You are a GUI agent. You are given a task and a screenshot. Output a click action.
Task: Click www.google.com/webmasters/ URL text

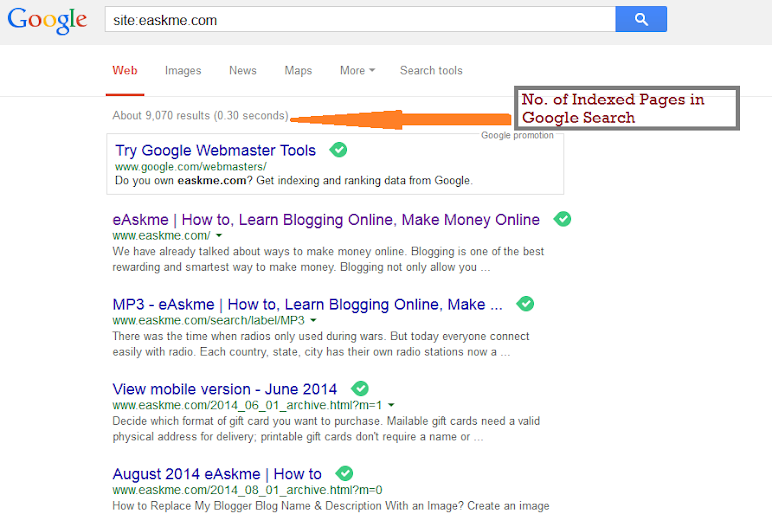tap(191, 166)
